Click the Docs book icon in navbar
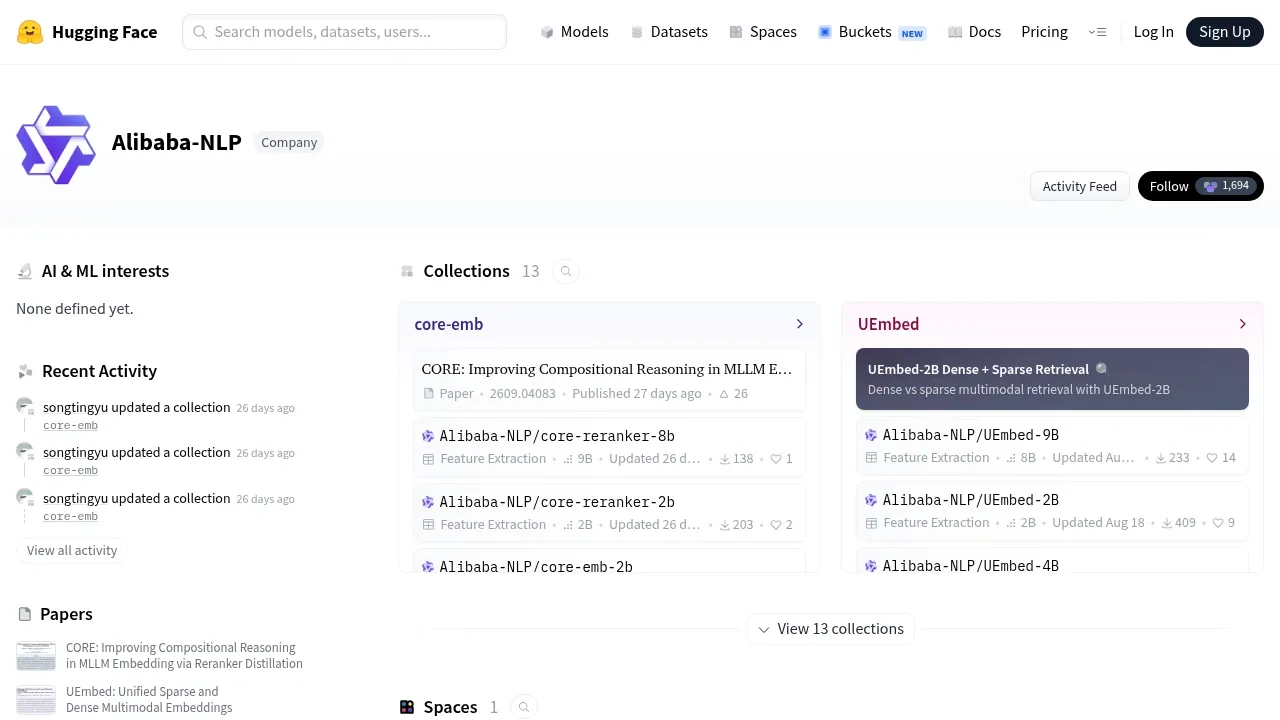The width and height of the screenshot is (1280, 720). (955, 32)
